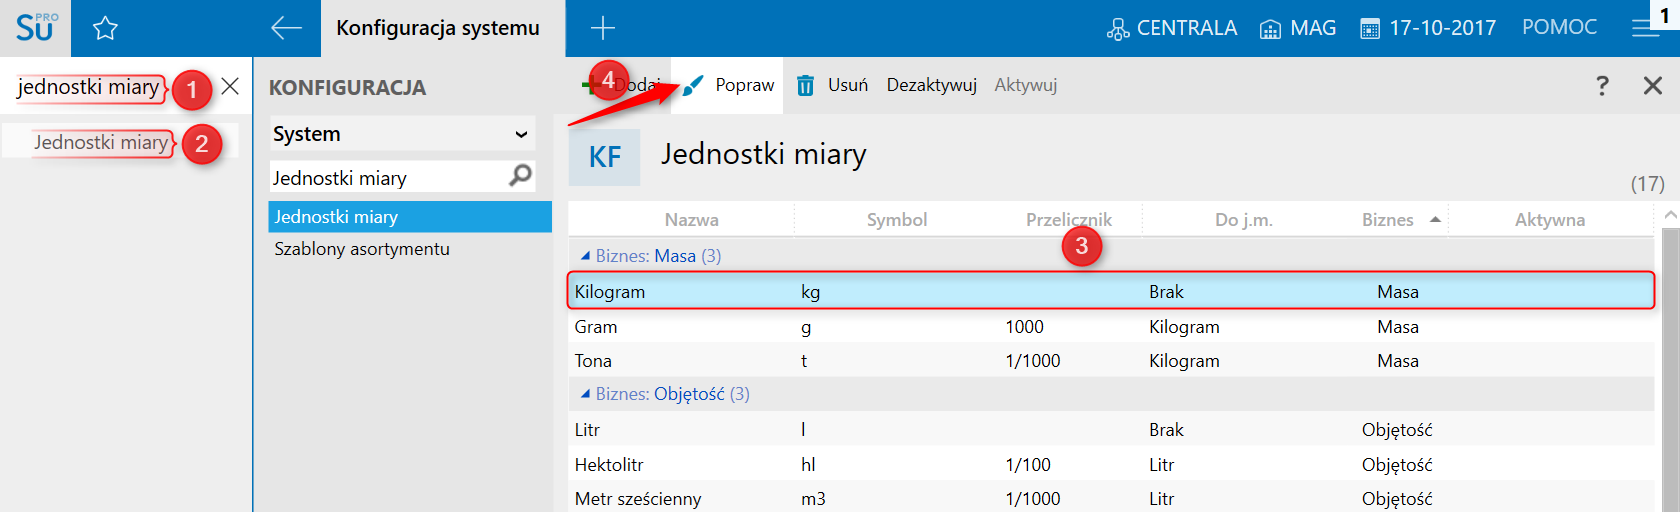Go back with the left arrow
1680x512 pixels.
tap(286, 28)
